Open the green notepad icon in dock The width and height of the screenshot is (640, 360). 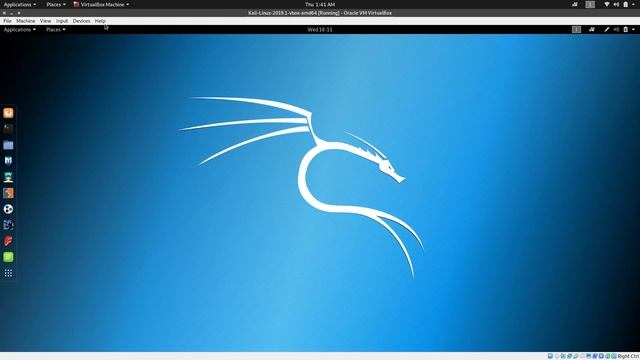(8, 257)
